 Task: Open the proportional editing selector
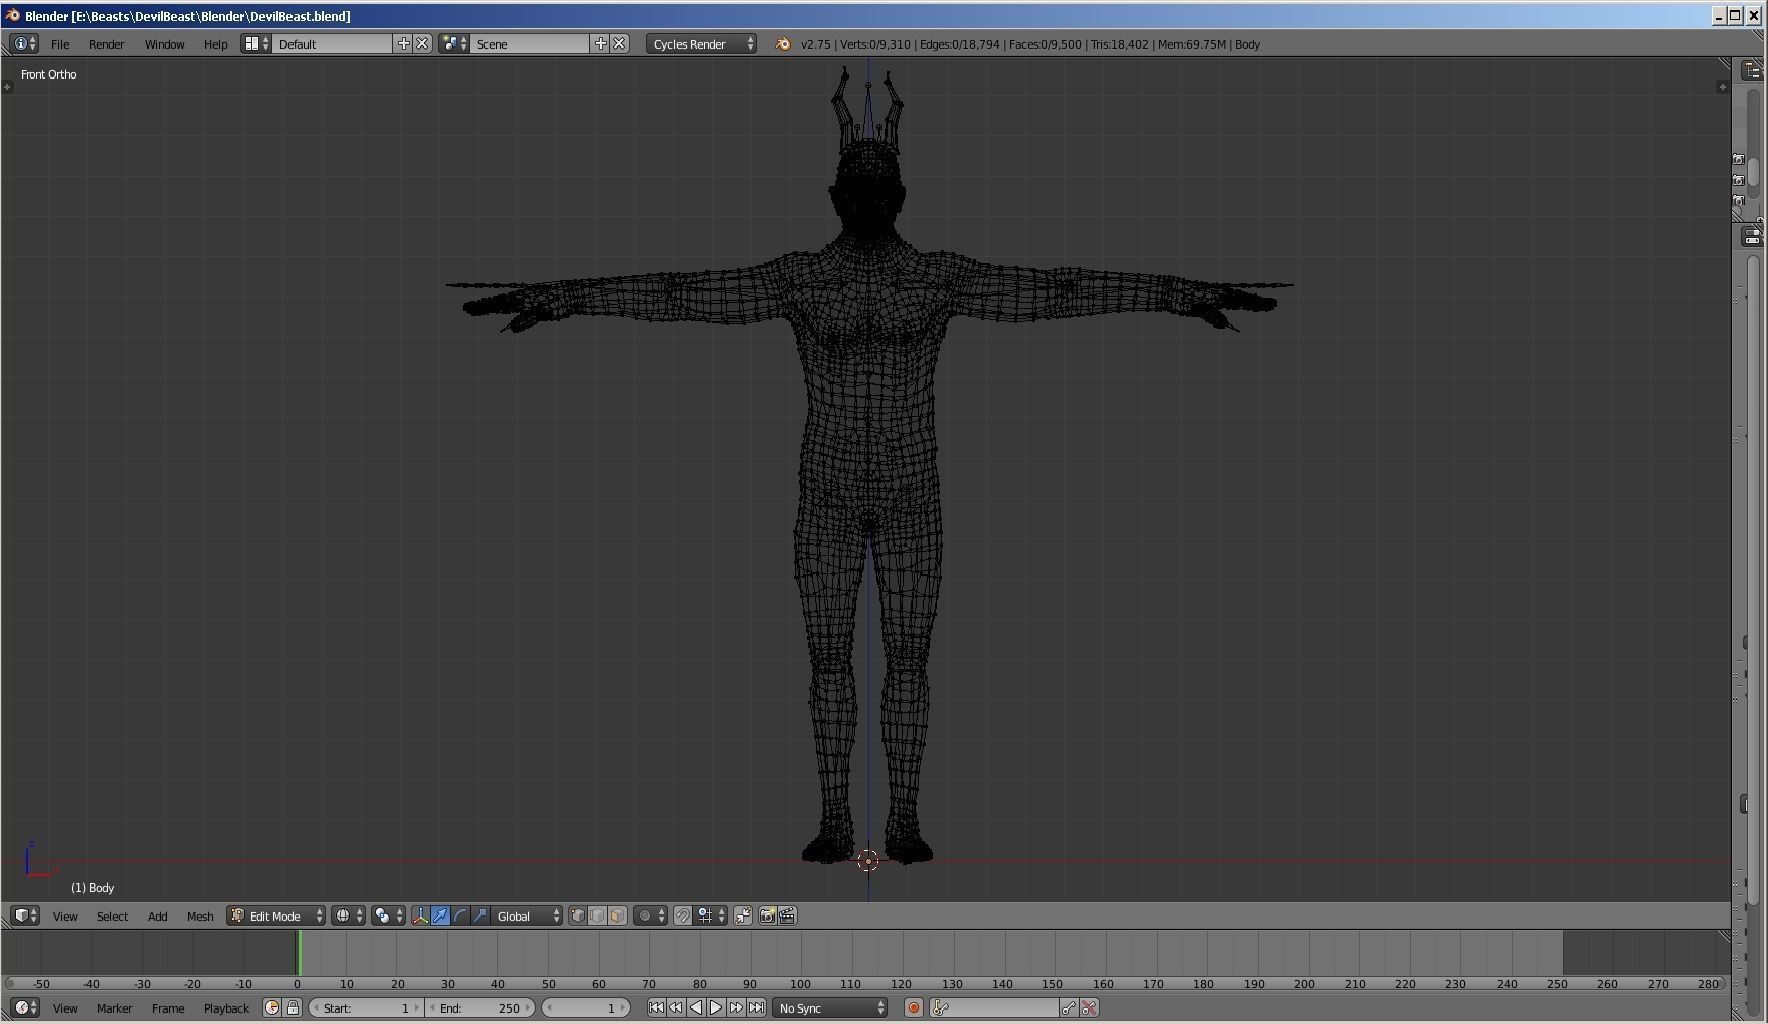650,916
